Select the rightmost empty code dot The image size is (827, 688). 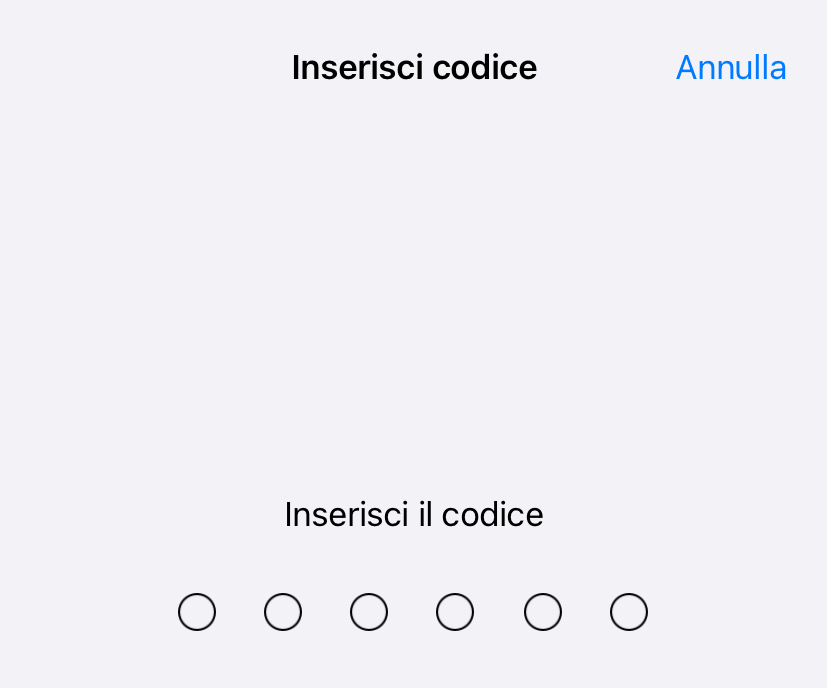tap(629, 612)
